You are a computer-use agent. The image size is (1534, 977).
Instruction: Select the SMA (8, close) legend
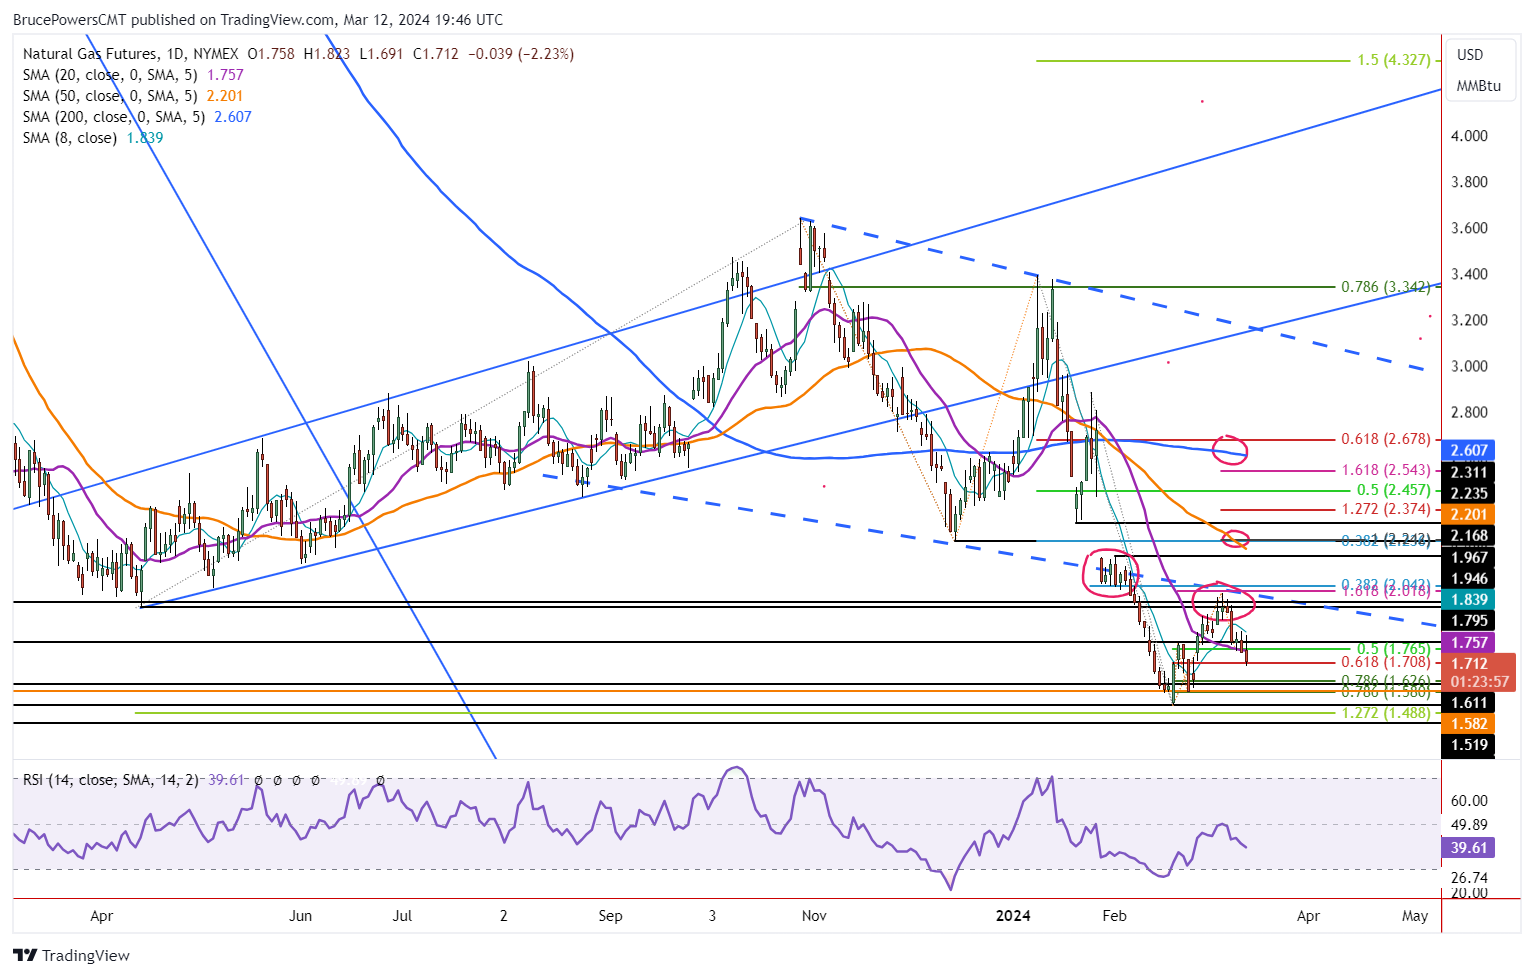pyautogui.click(x=93, y=138)
